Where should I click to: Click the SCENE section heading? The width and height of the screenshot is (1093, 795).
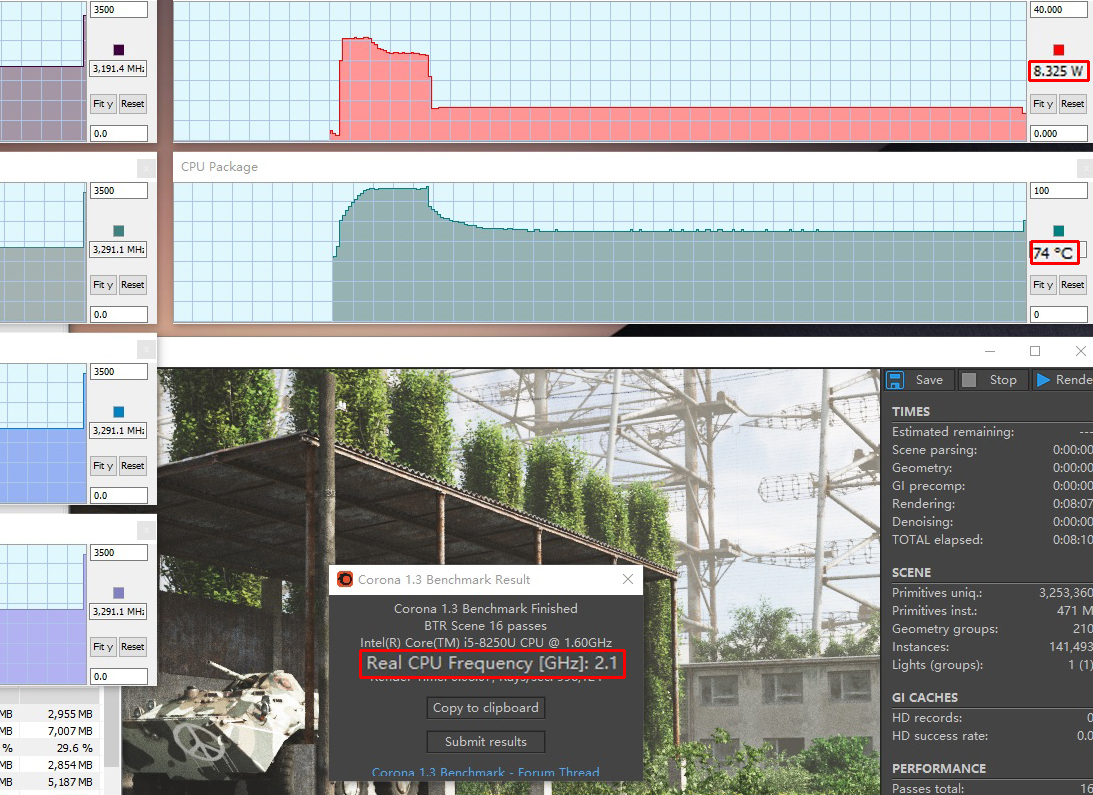pos(911,573)
